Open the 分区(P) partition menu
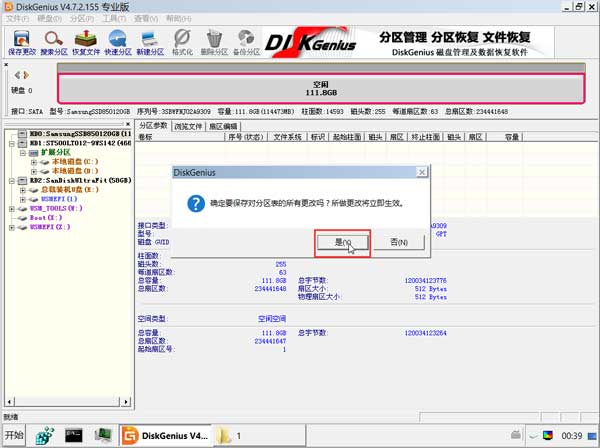The image size is (600, 448). click(x=82, y=18)
